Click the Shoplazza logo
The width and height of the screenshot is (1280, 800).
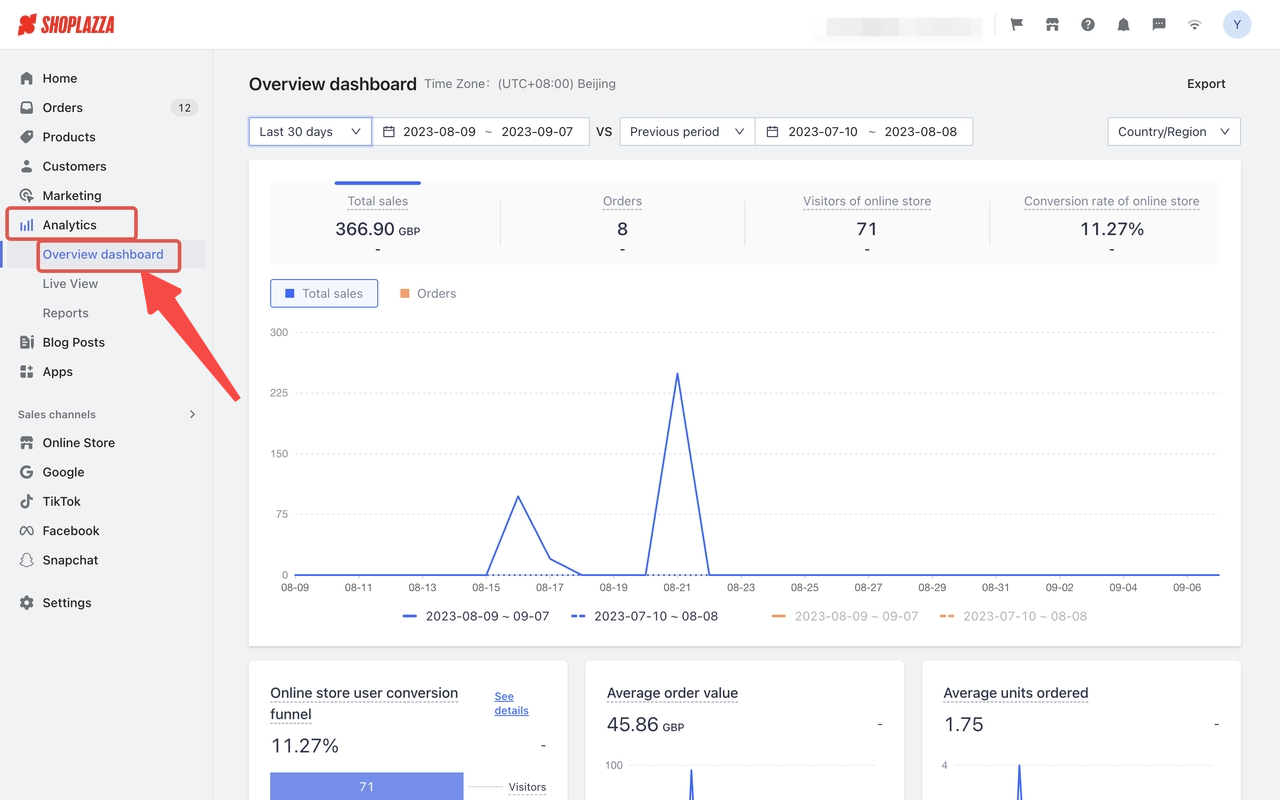pyautogui.click(x=66, y=24)
